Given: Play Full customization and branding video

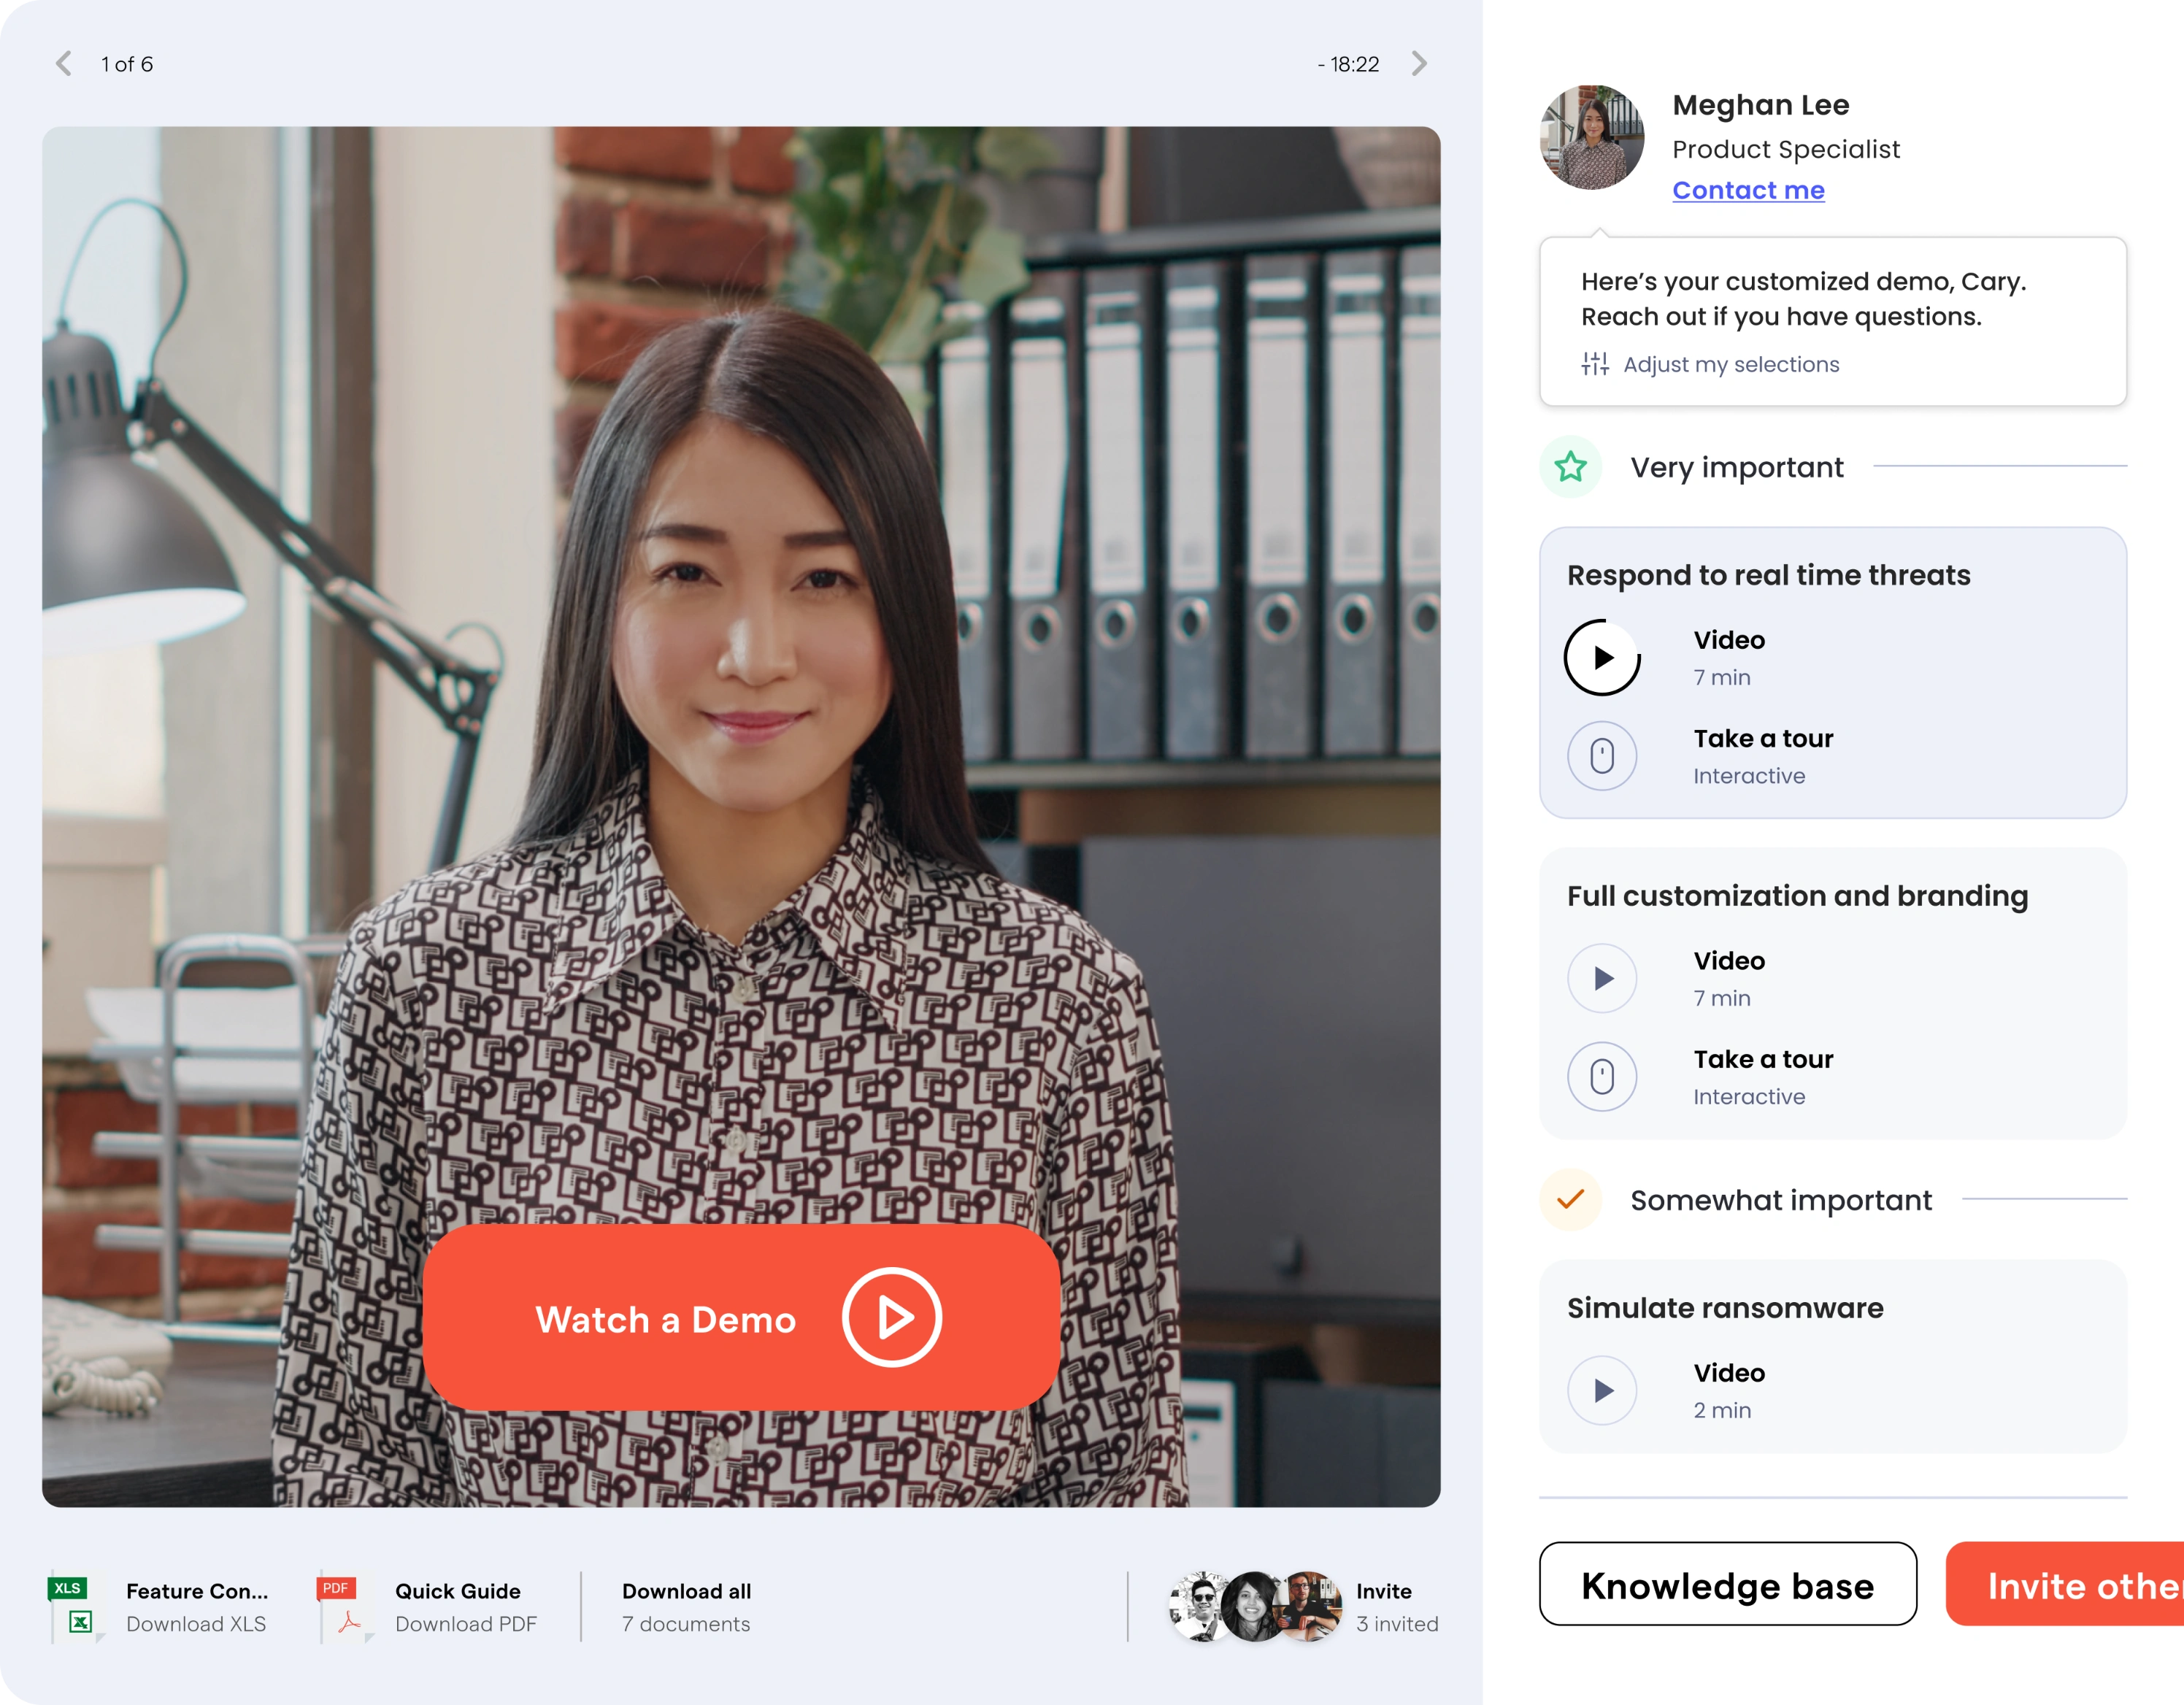Looking at the screenshot, I should [x=1602, y=978].
